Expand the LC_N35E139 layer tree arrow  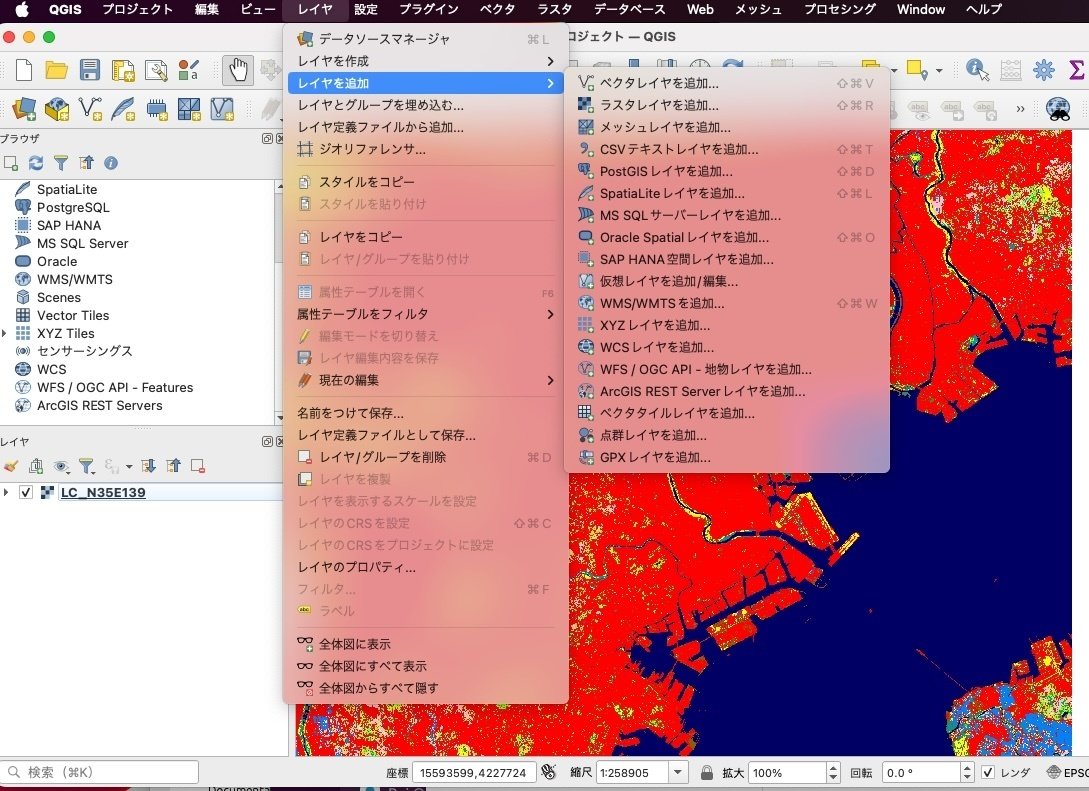6,492
